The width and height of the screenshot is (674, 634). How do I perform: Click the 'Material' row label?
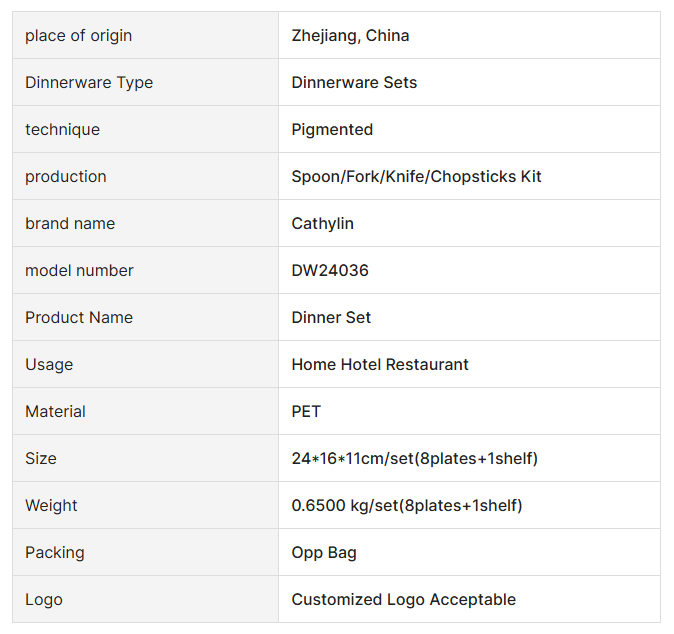[x=55, y=412]
